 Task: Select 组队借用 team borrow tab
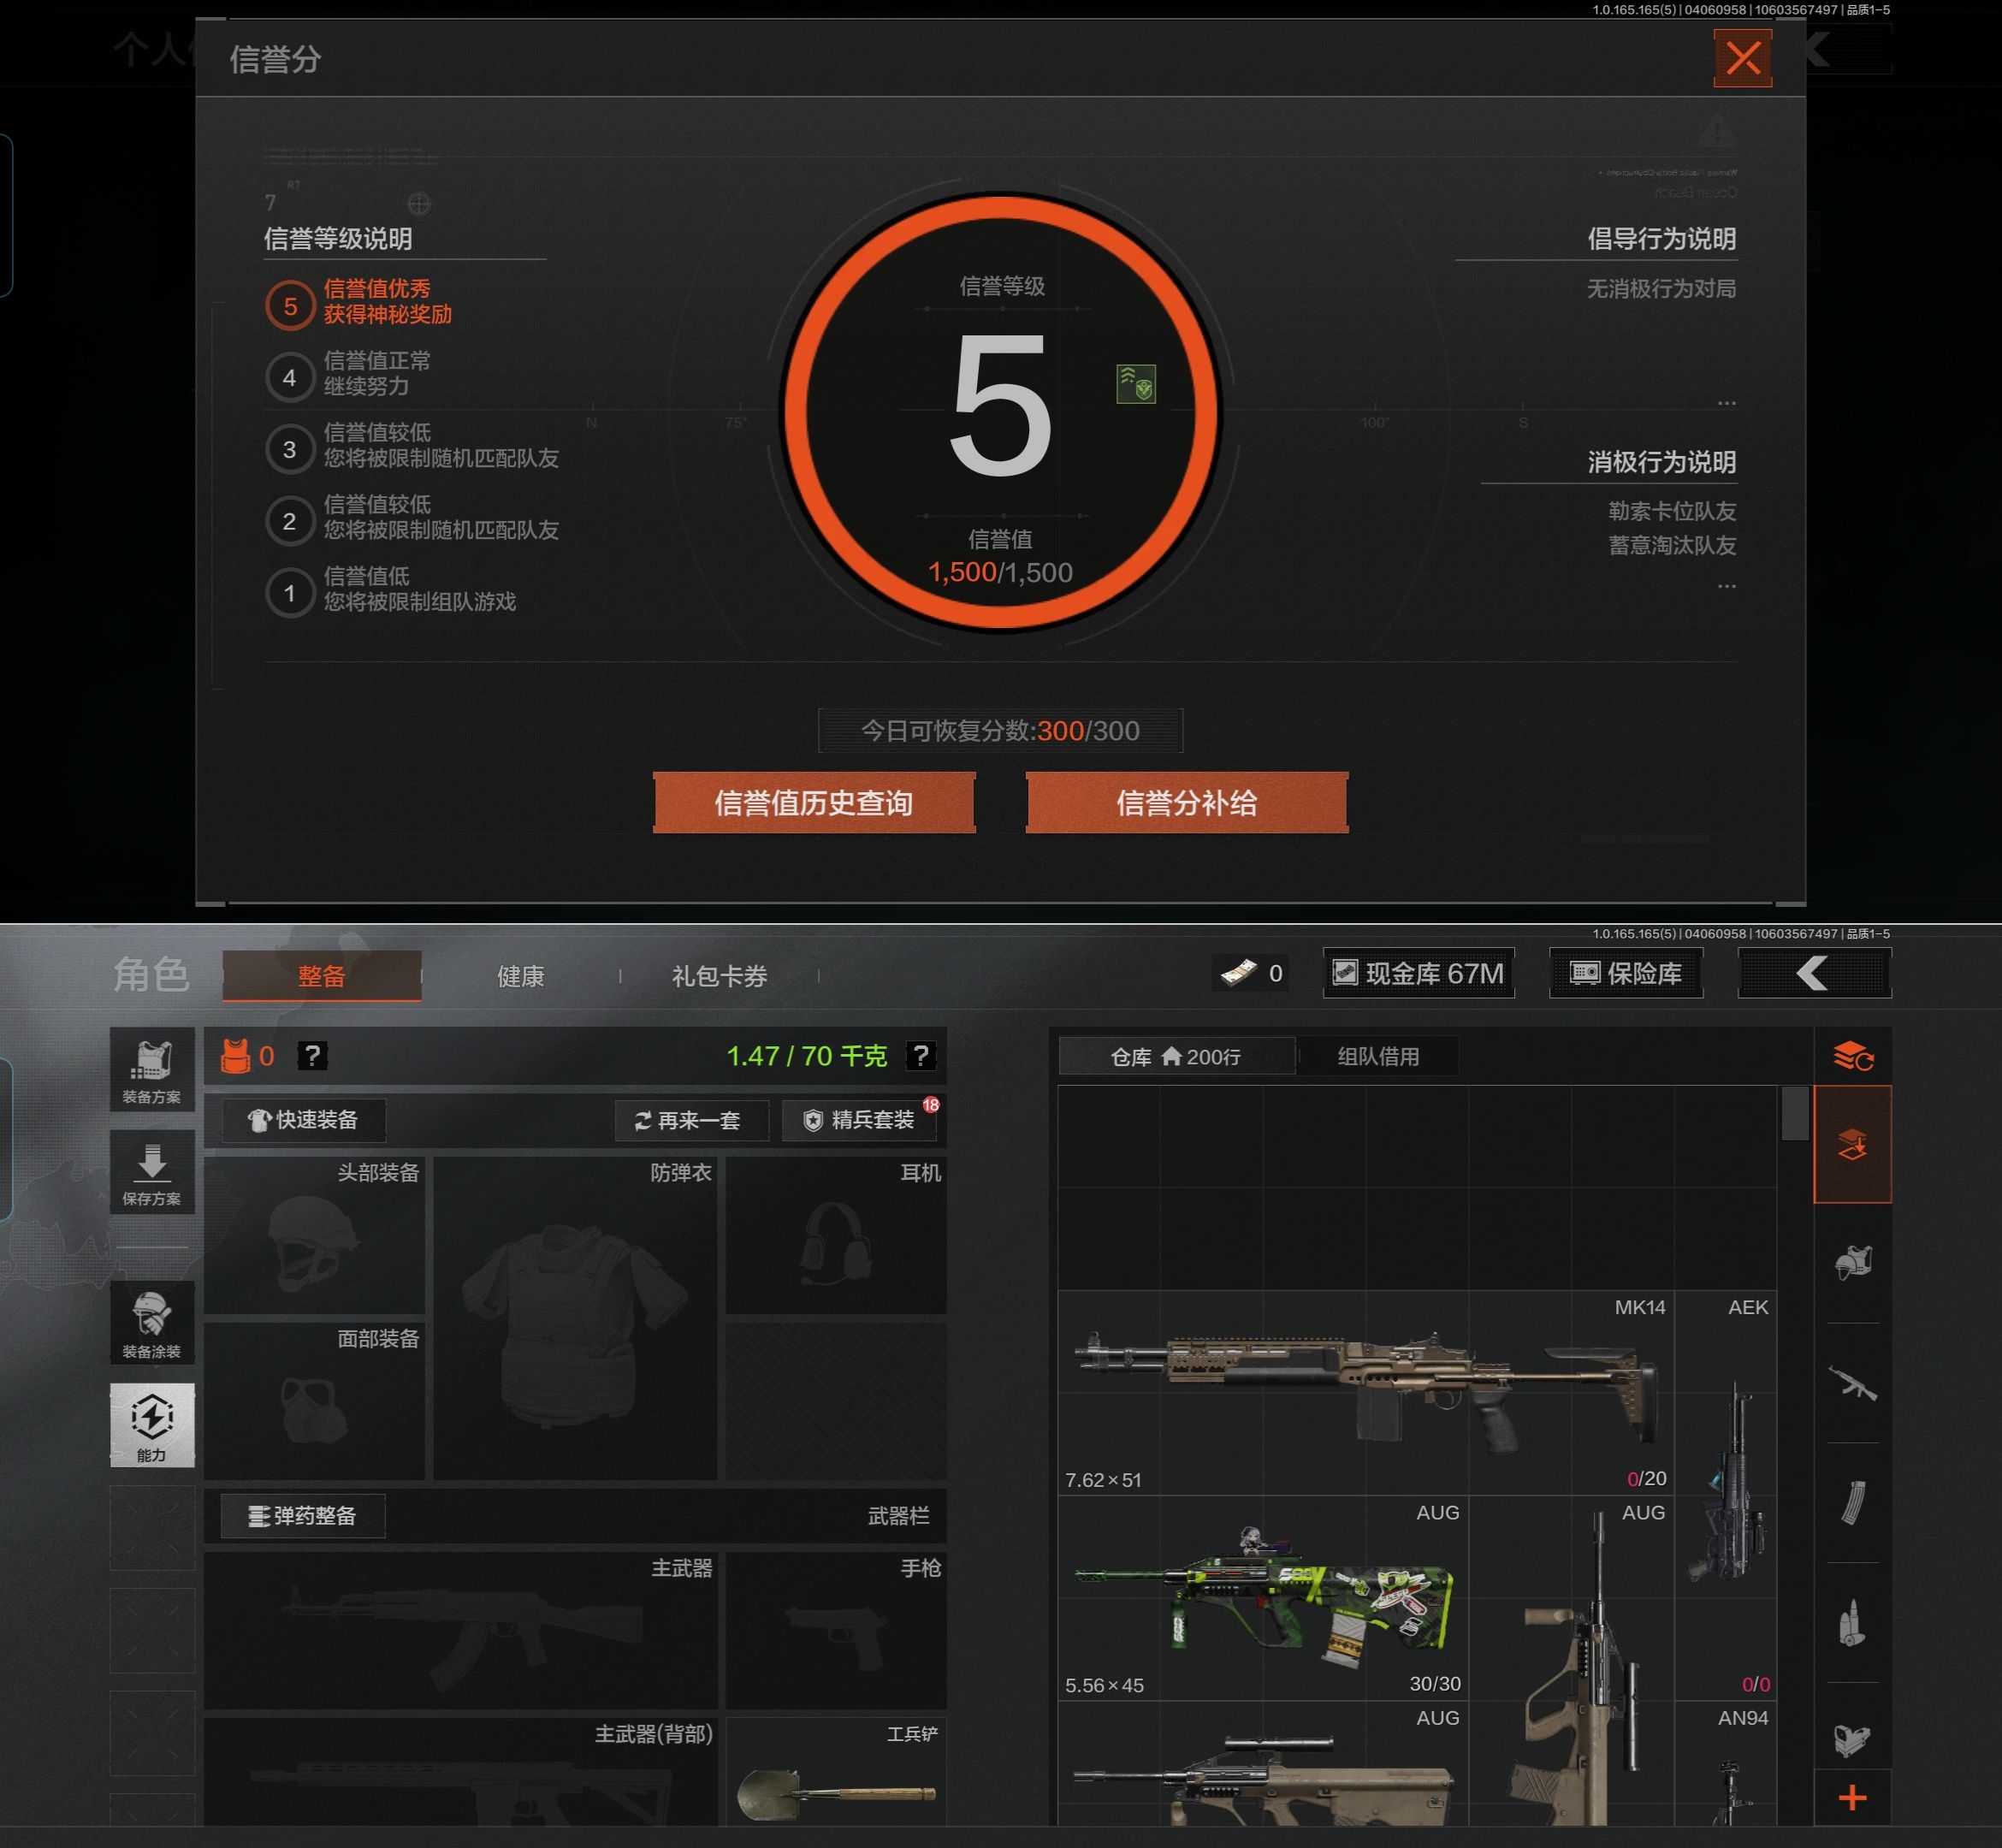[1378, 1056]
